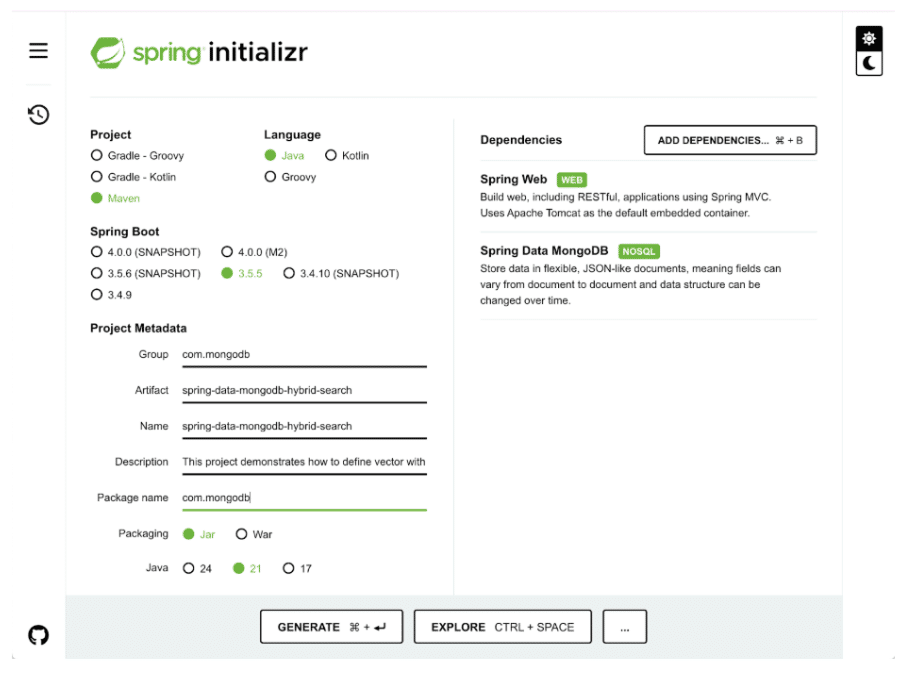Image resolution: width=899 pixels, height=678 pixels.
Task: Select Gradle - Groovy project type
Action: (x=97, y=155)
